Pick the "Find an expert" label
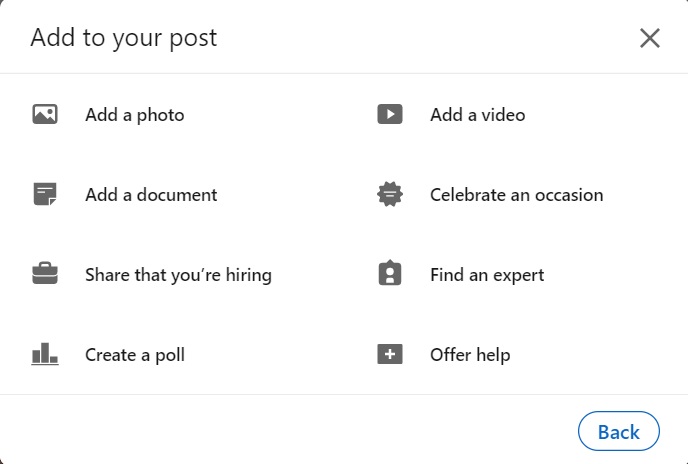The image size is (688, 464). [487, 275]
